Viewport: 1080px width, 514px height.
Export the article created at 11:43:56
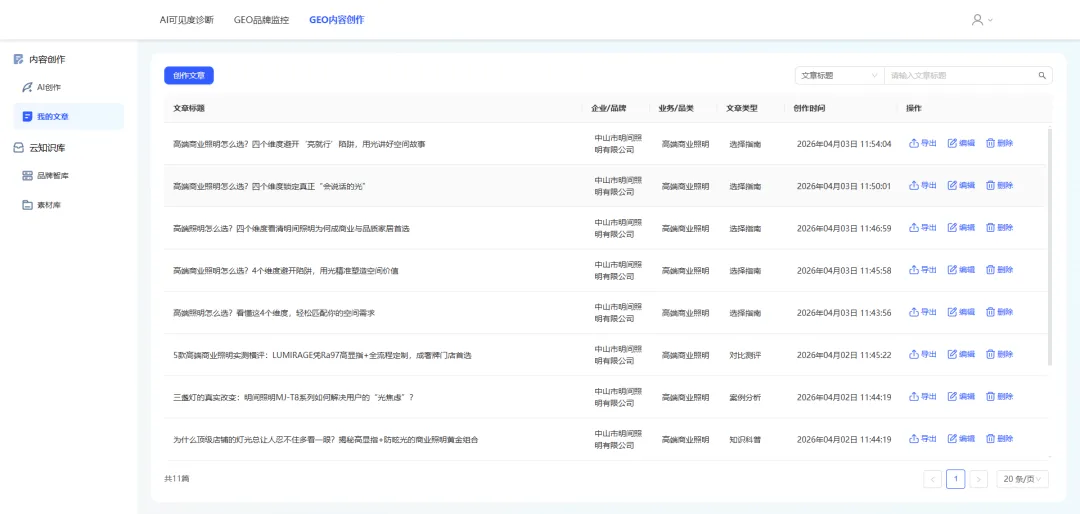(x=923, y=312)
